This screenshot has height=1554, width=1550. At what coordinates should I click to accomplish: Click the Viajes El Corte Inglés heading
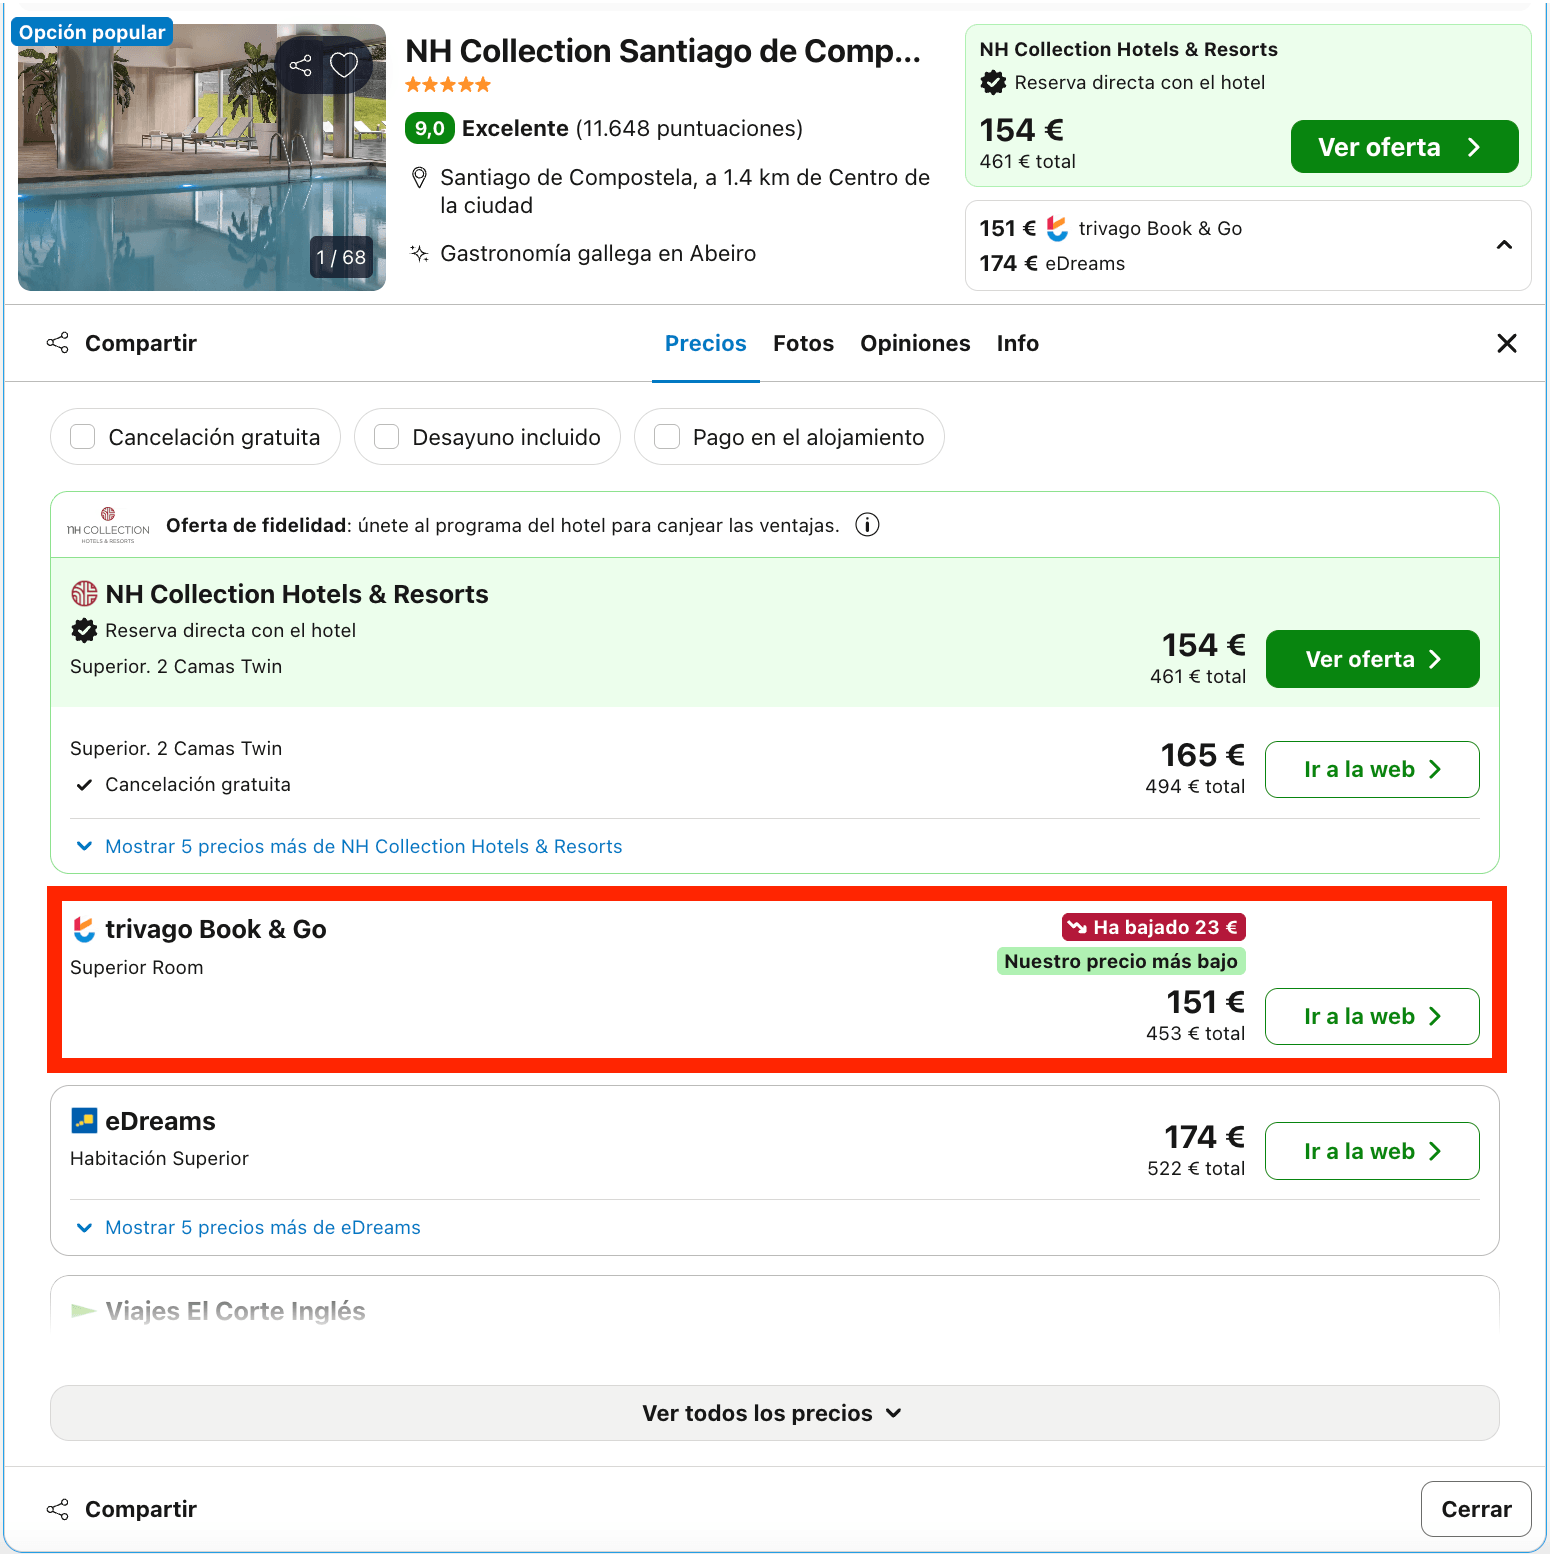[235, 1311]
